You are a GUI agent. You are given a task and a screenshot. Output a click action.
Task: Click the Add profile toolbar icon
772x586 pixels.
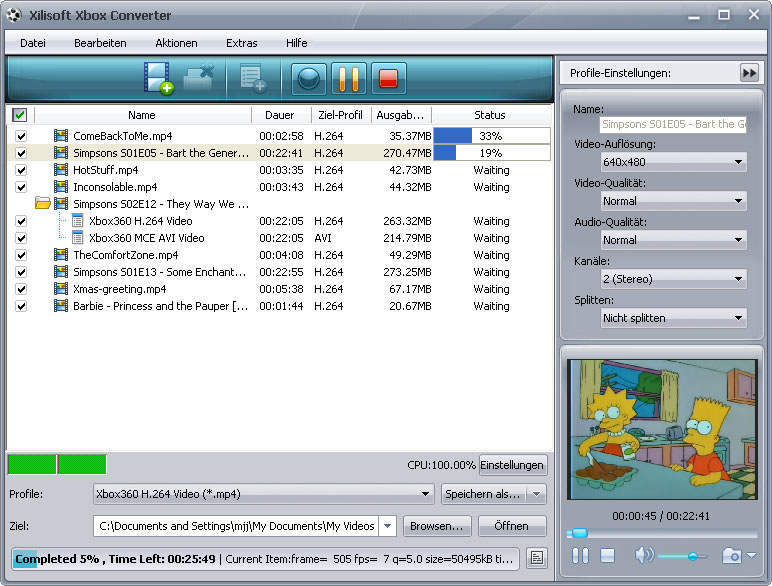point(253,78)
